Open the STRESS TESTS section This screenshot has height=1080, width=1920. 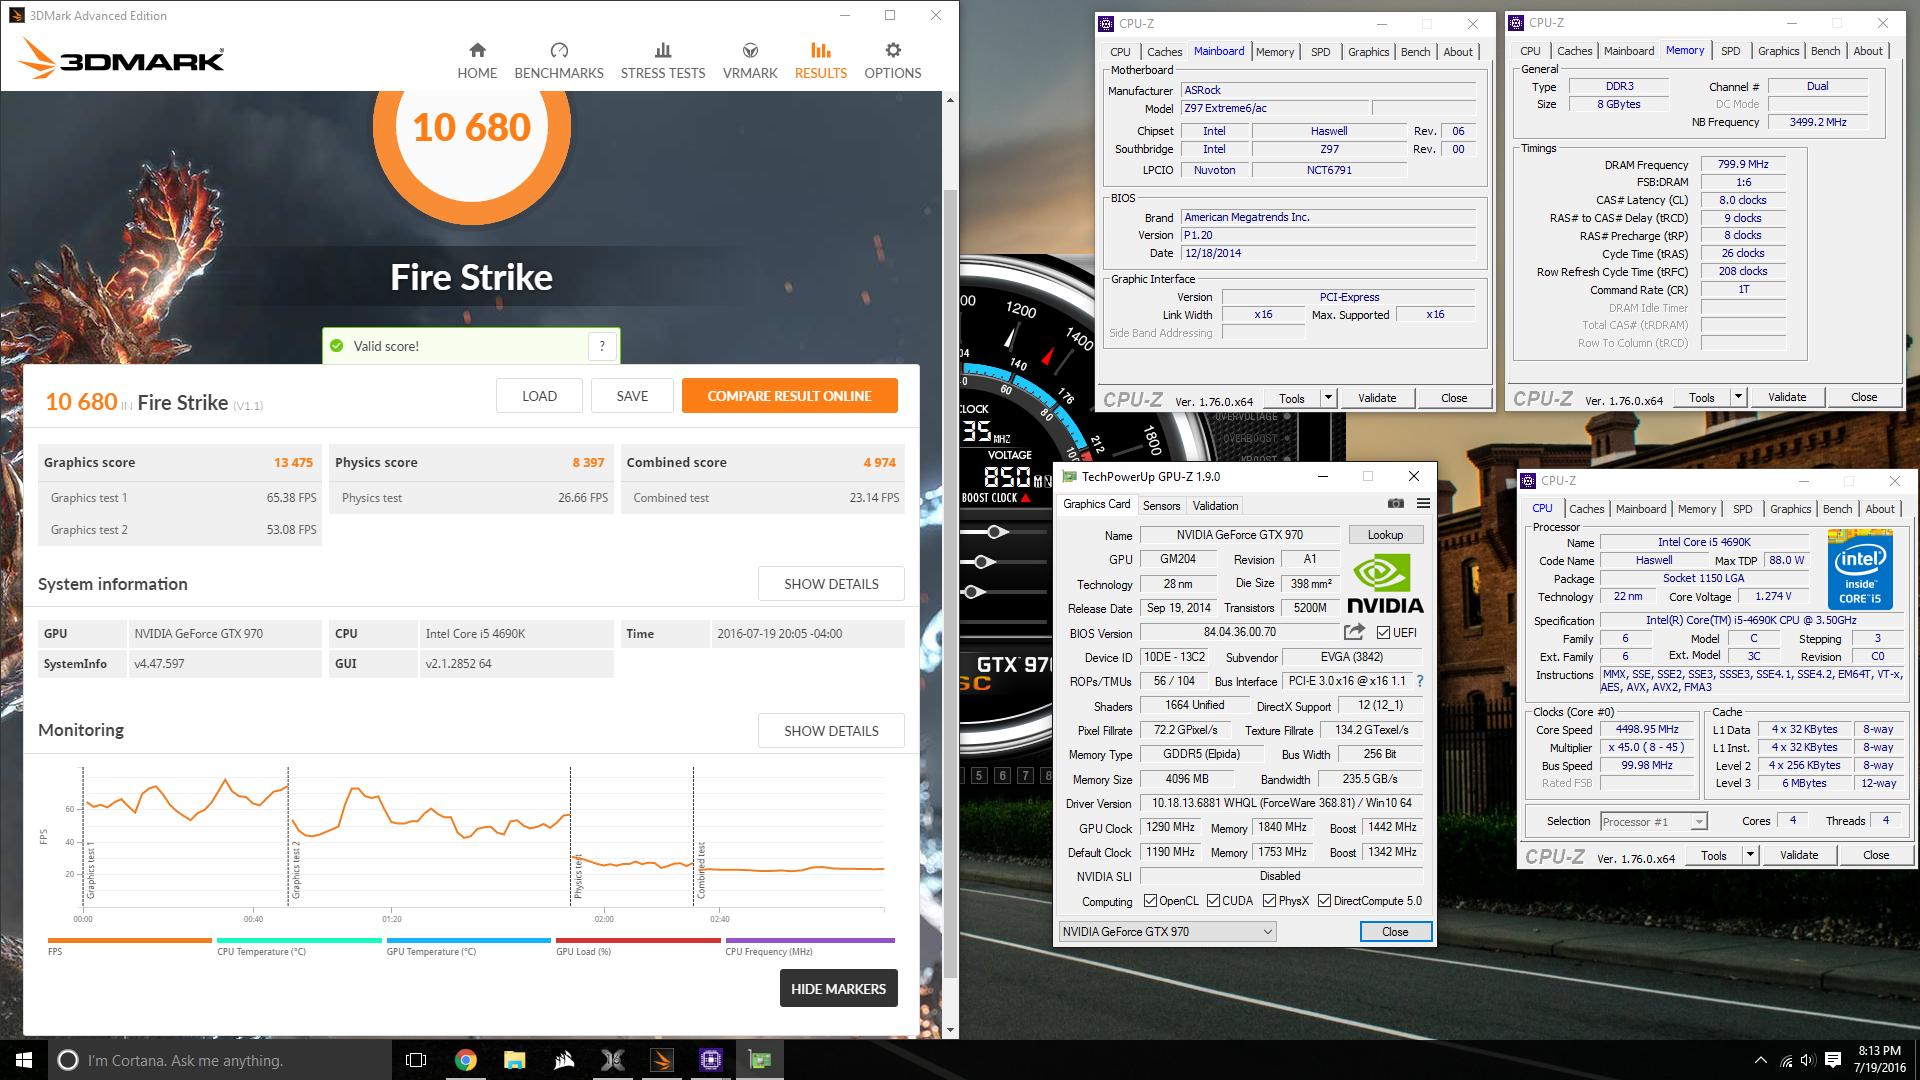[x=663, y=61]
